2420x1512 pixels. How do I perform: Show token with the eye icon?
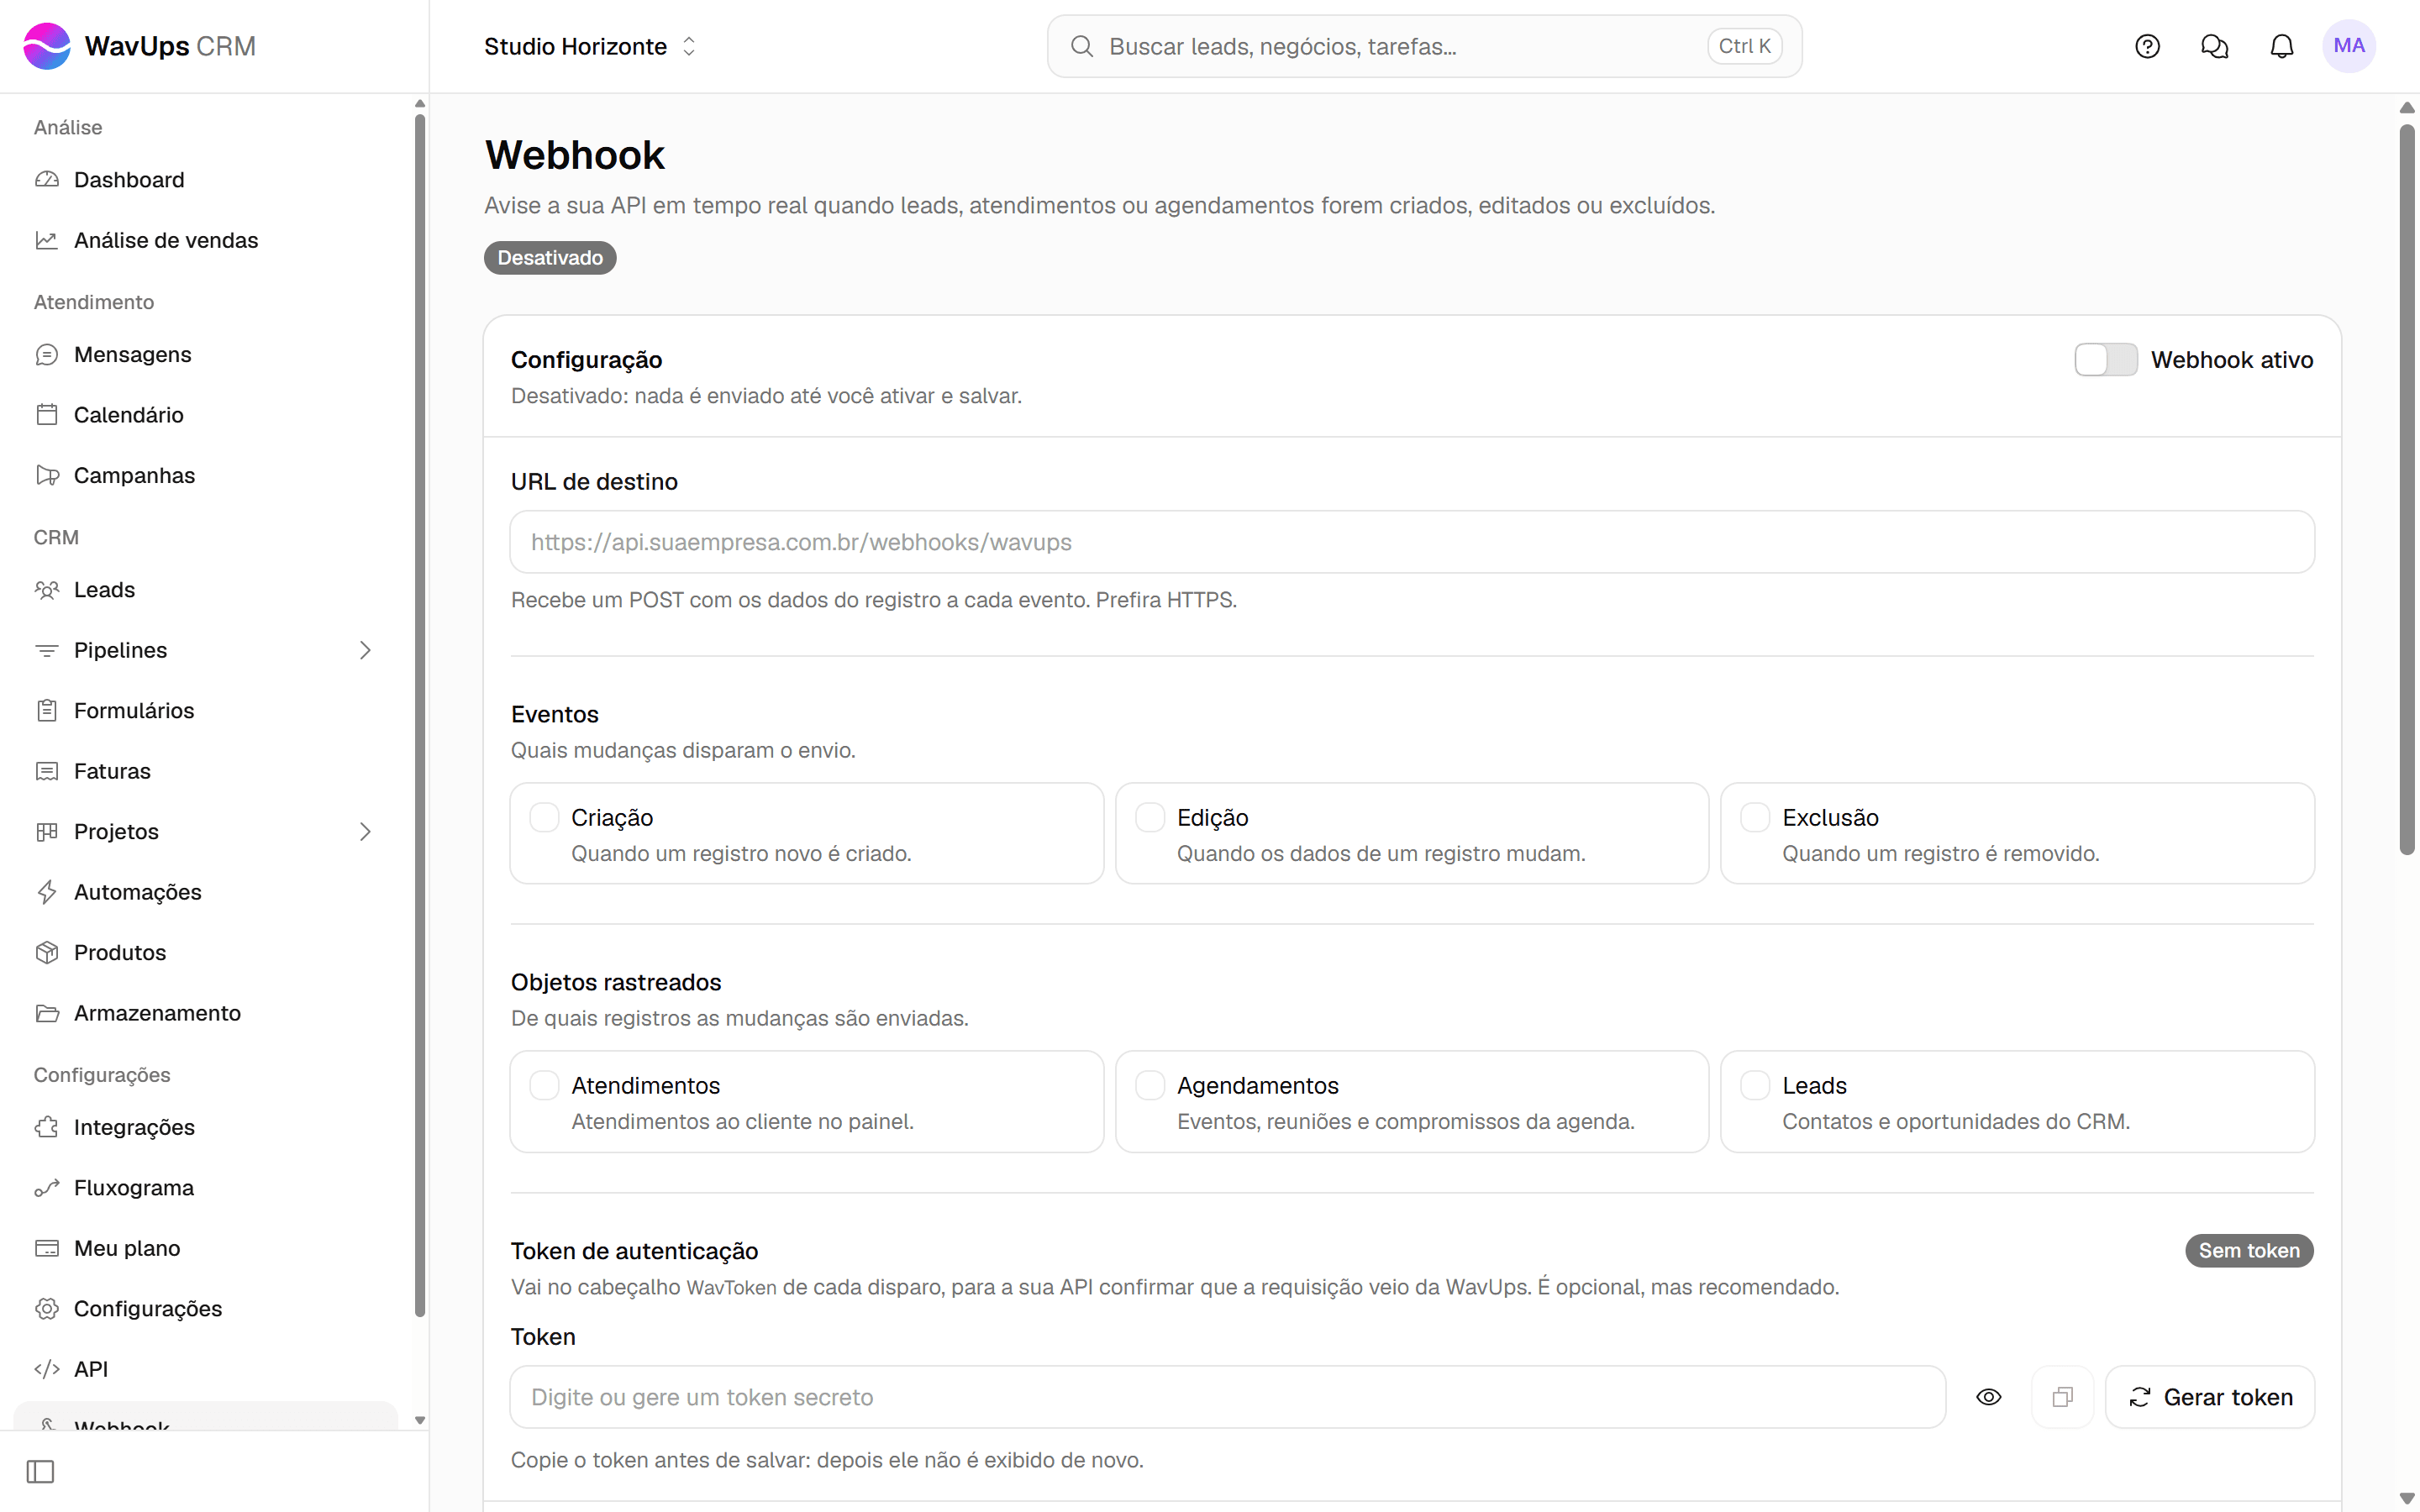[1989, 1397]
